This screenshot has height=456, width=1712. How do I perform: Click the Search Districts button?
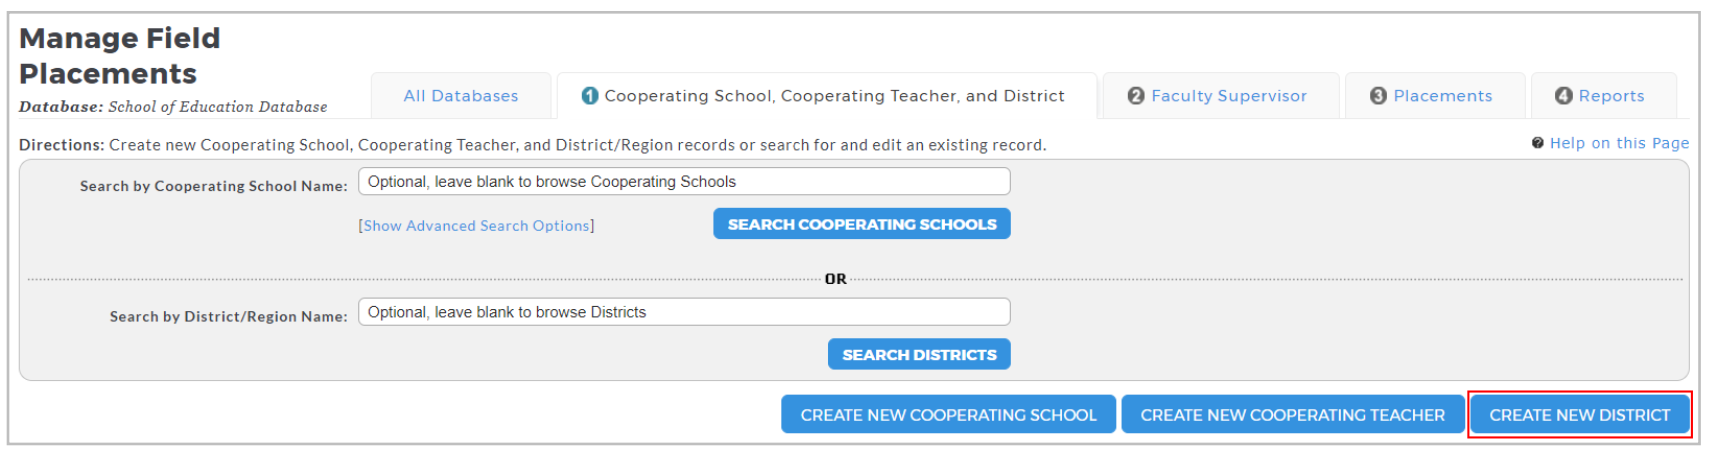click(919, 354)
